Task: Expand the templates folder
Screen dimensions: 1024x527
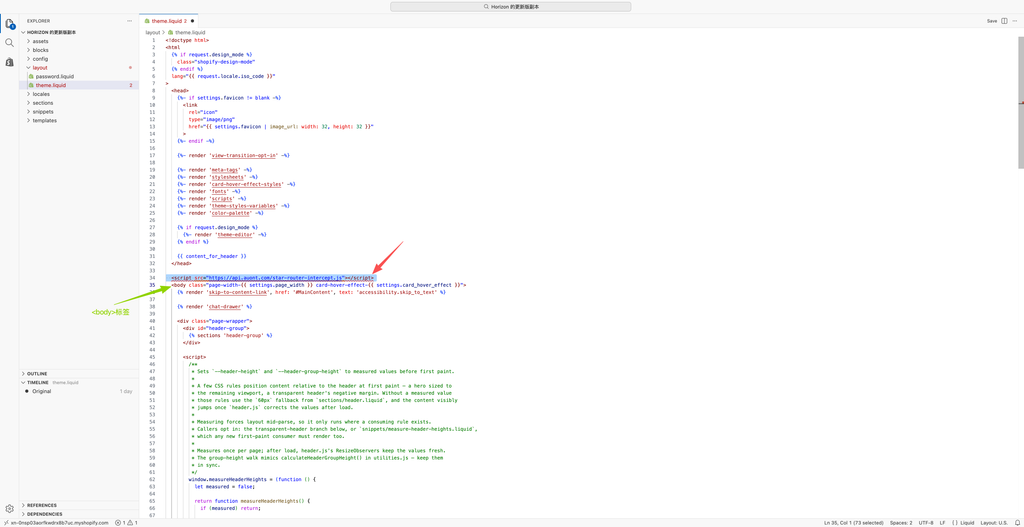Action: pyautogui.click(x=44, y=120)
